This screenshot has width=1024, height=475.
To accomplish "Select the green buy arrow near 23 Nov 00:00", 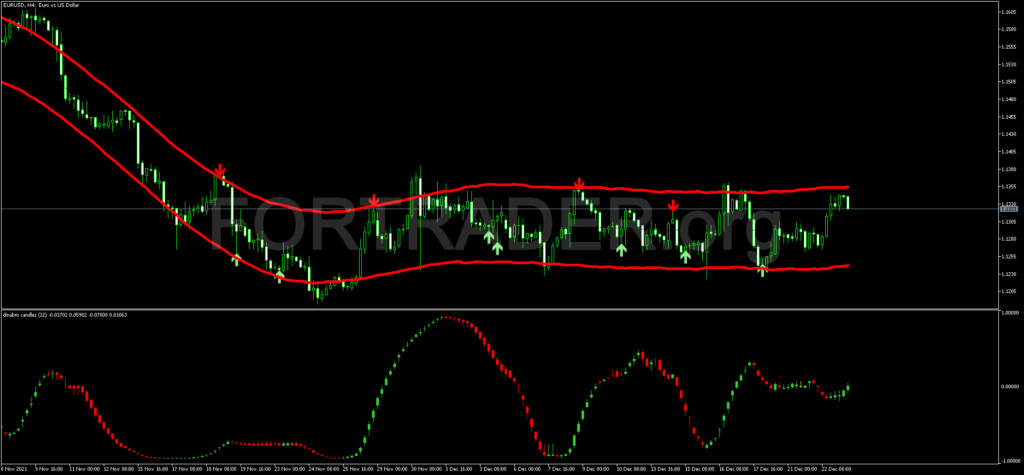I will (280, 275).
